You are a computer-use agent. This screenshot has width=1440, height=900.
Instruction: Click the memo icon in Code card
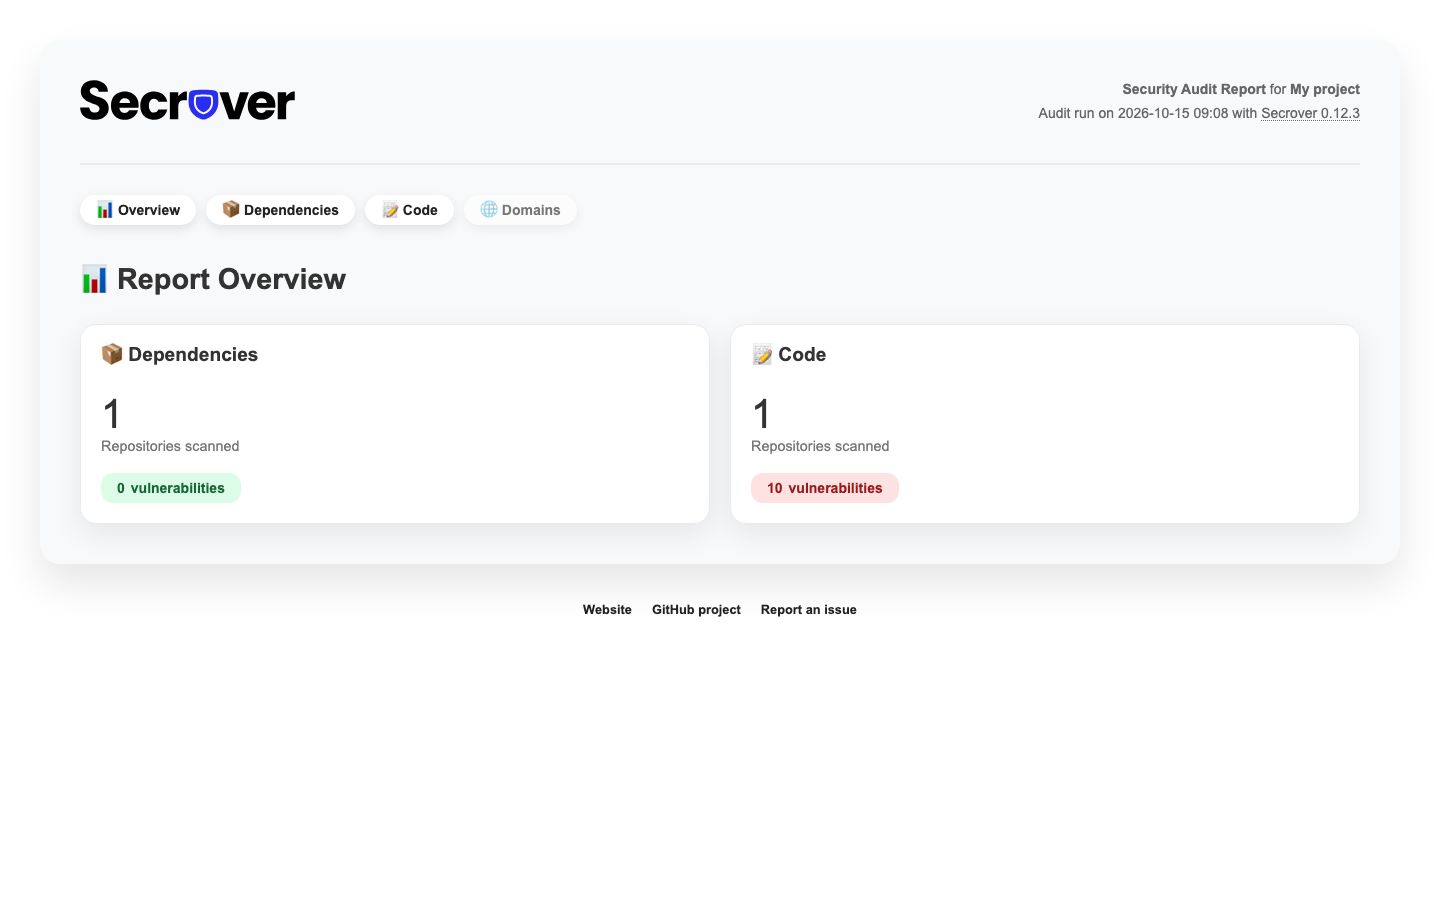(x=762, y=354)
